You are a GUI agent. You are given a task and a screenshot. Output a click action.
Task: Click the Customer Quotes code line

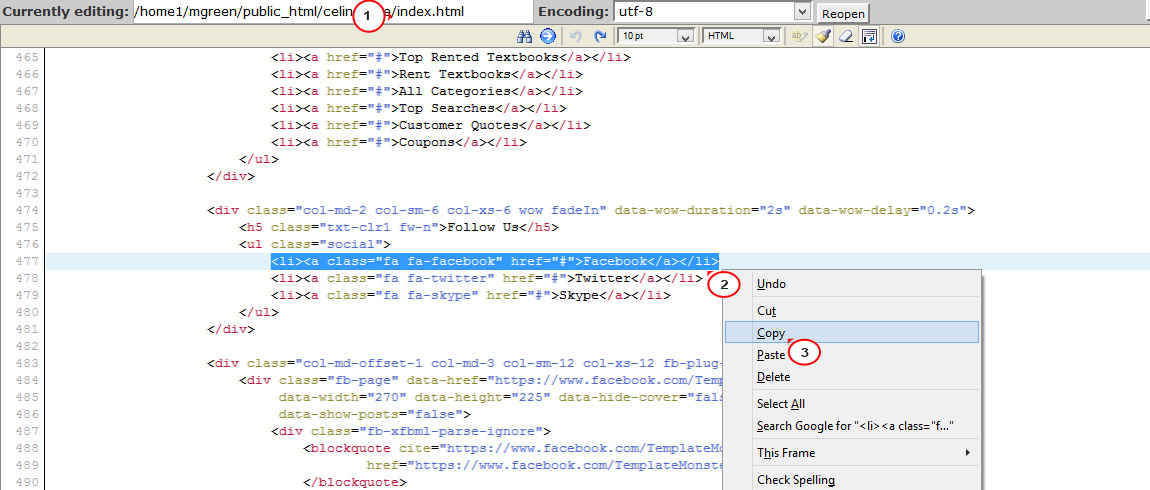pyautogui.click(x=431, y=125)
